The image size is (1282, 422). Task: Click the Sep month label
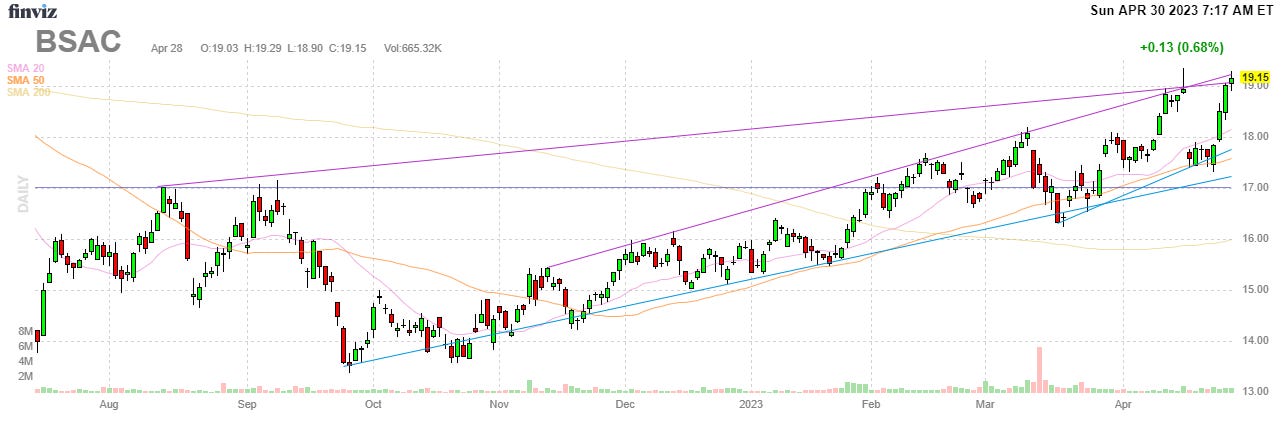[x=248, y=405]
